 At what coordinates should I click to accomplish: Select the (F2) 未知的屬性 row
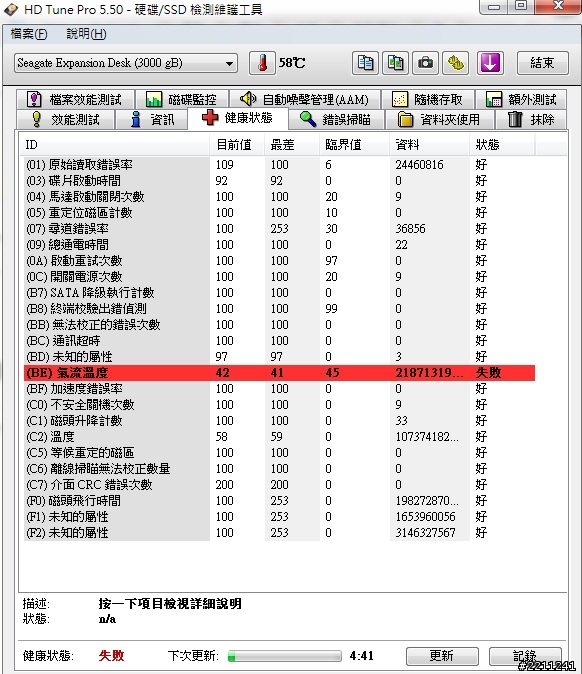[279, 533]
